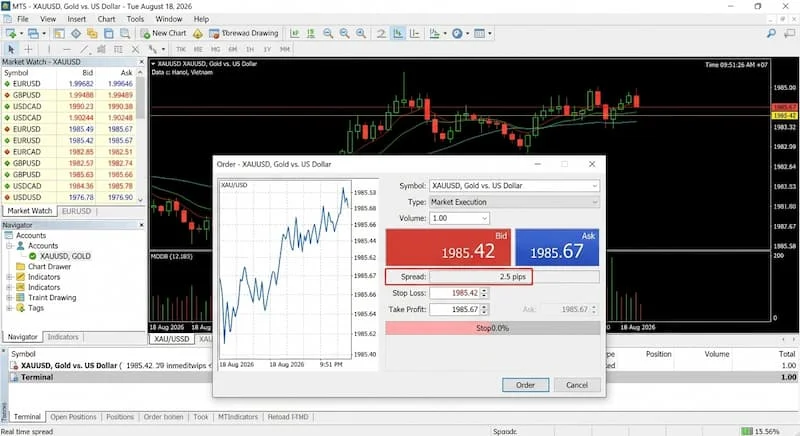Screen dimensions: 800x436
Task: Click the Take Profit stepper arrows
Action: click(484, 310)
